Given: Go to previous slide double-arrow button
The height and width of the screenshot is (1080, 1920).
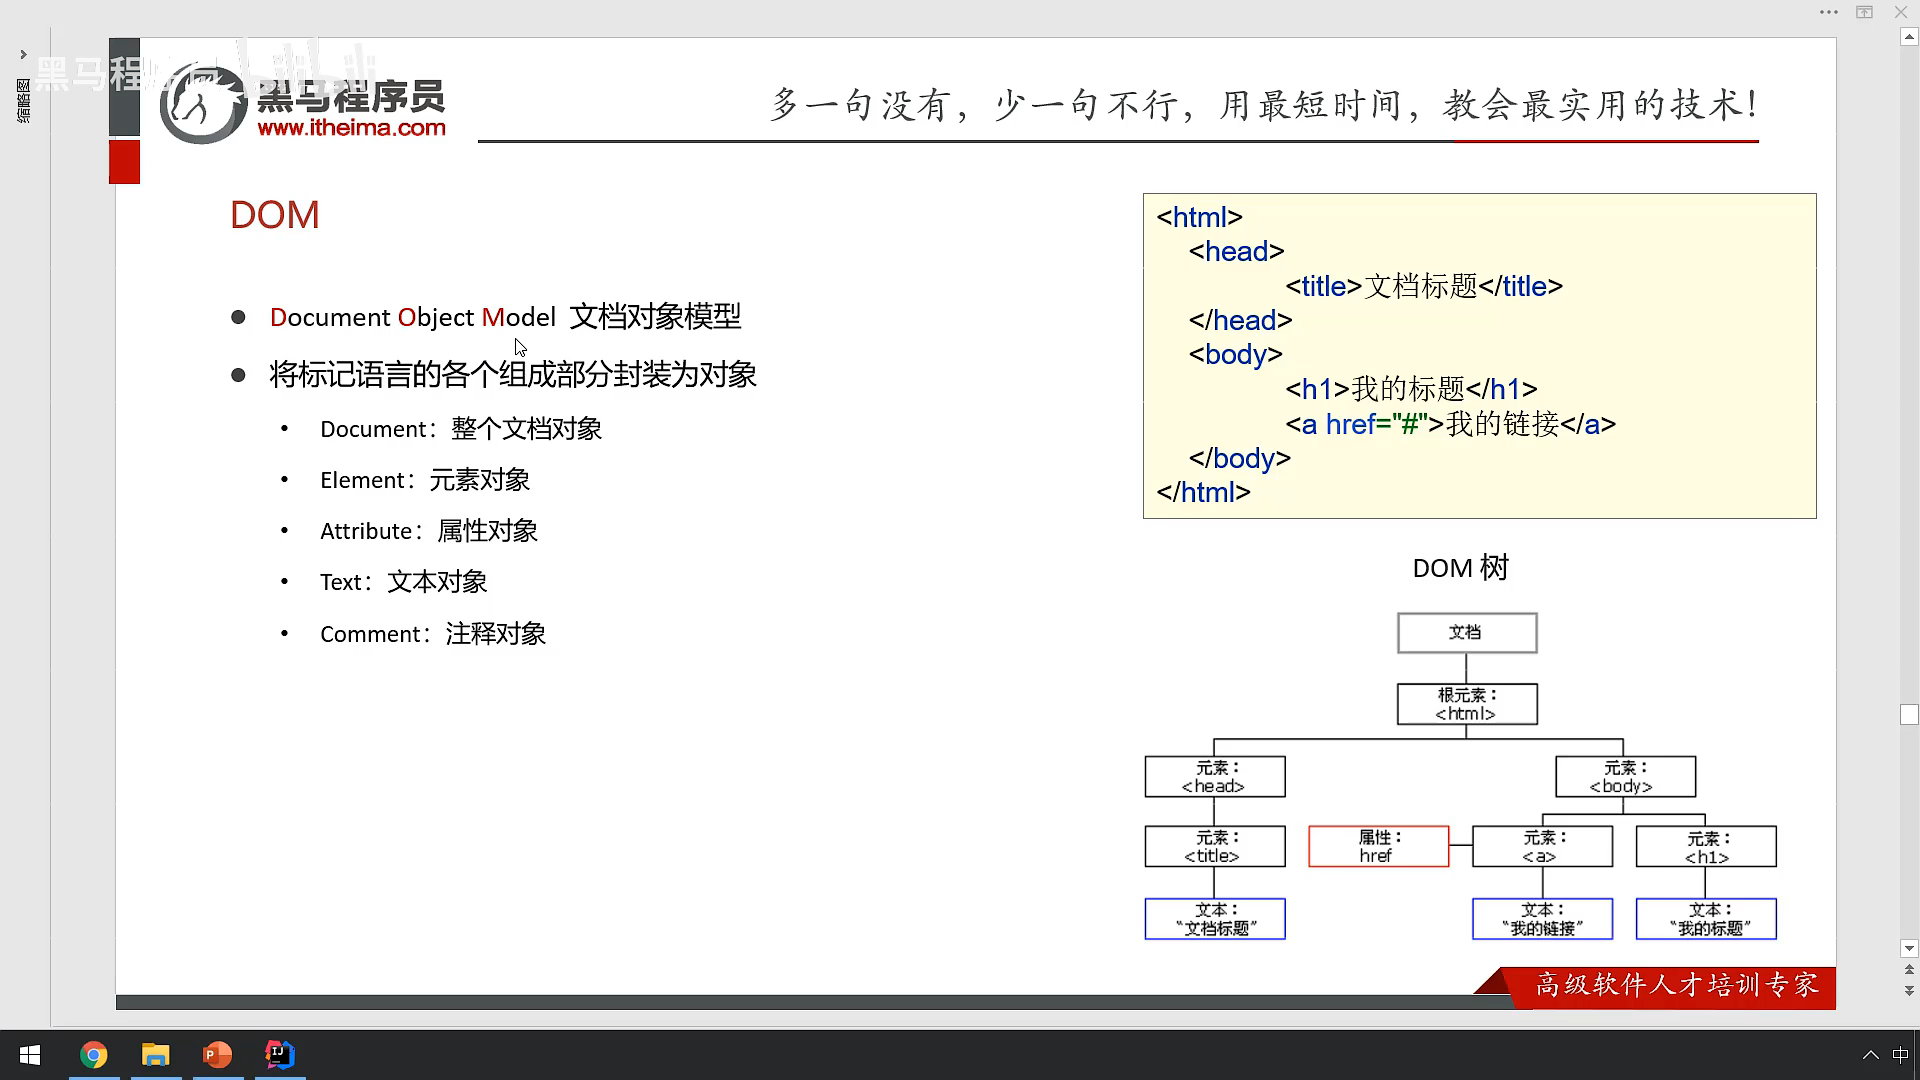Looking at the screenshot, I should coord(1909,969).
